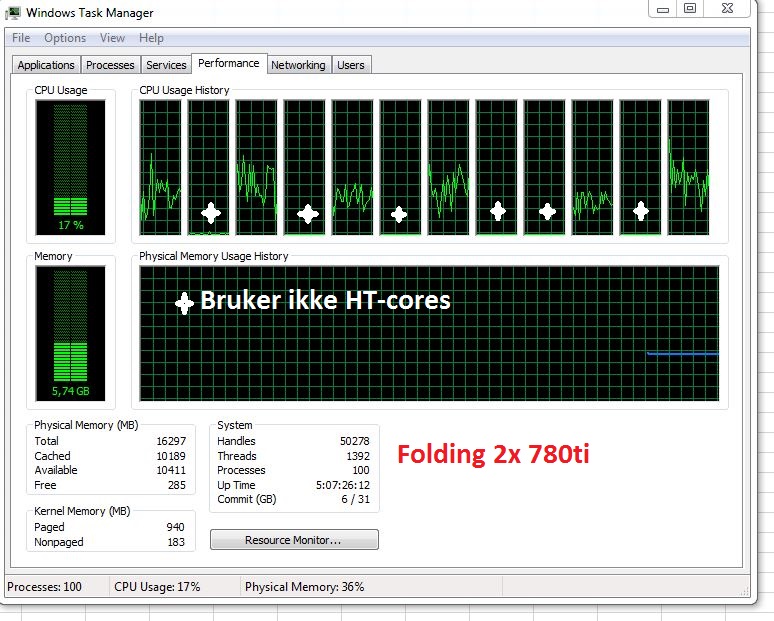Click status bar CPU Usage: 17%
Screen dimensions: 774x621
pos(157,586)
